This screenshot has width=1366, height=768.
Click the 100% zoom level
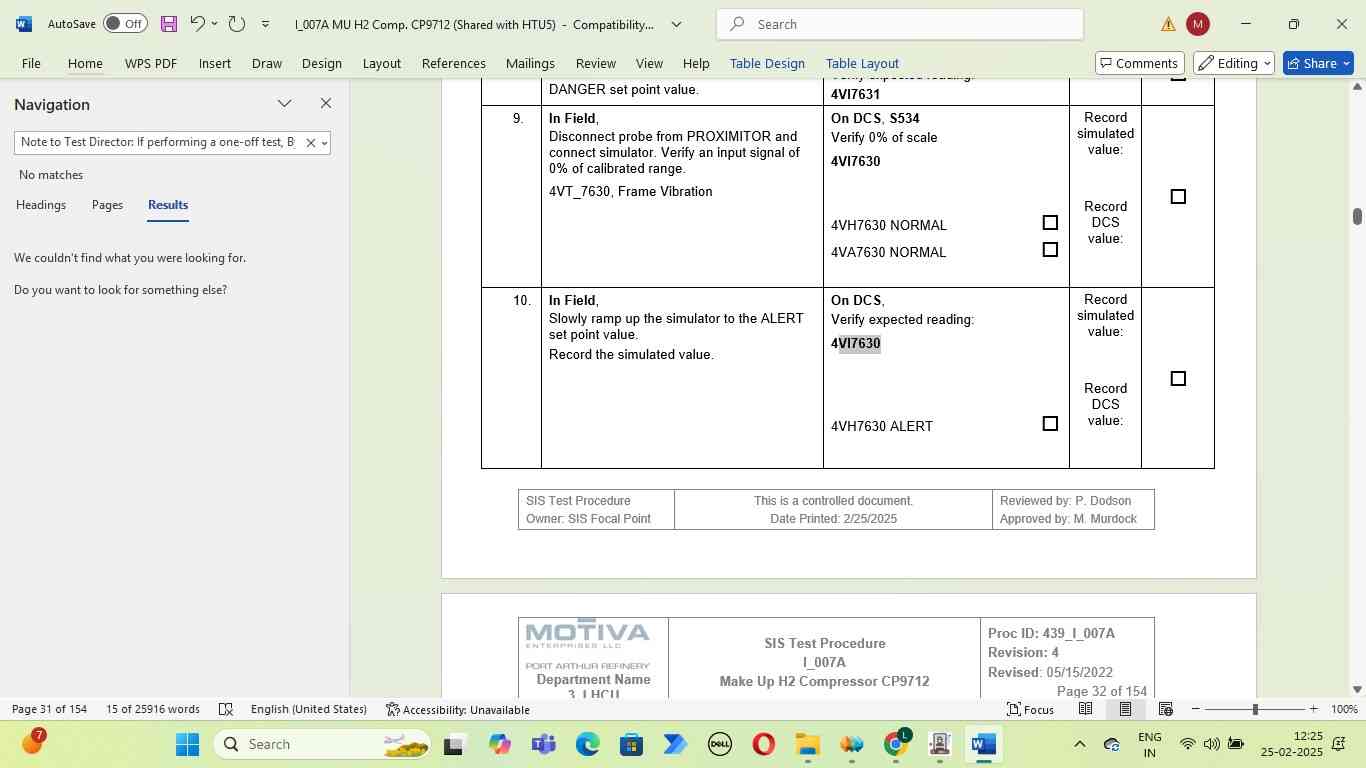point(1345,710)
